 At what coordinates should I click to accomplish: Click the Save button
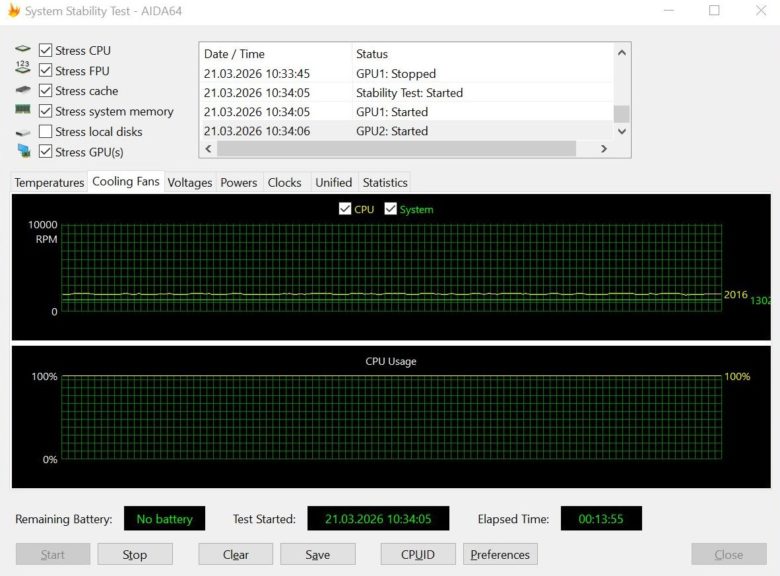click(x=318, y=554)
